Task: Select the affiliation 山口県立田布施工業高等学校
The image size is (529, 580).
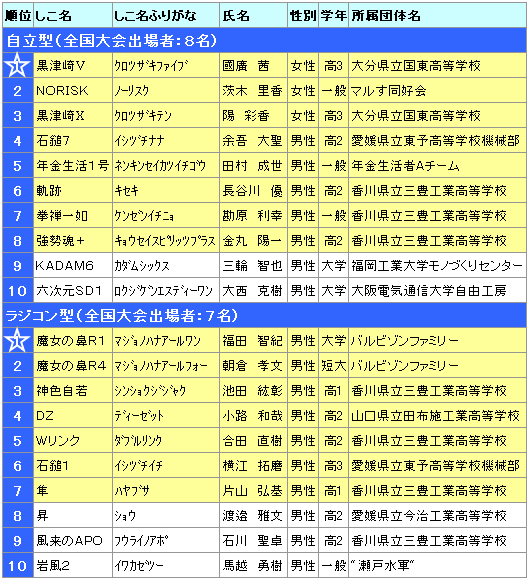Action: 435,415
